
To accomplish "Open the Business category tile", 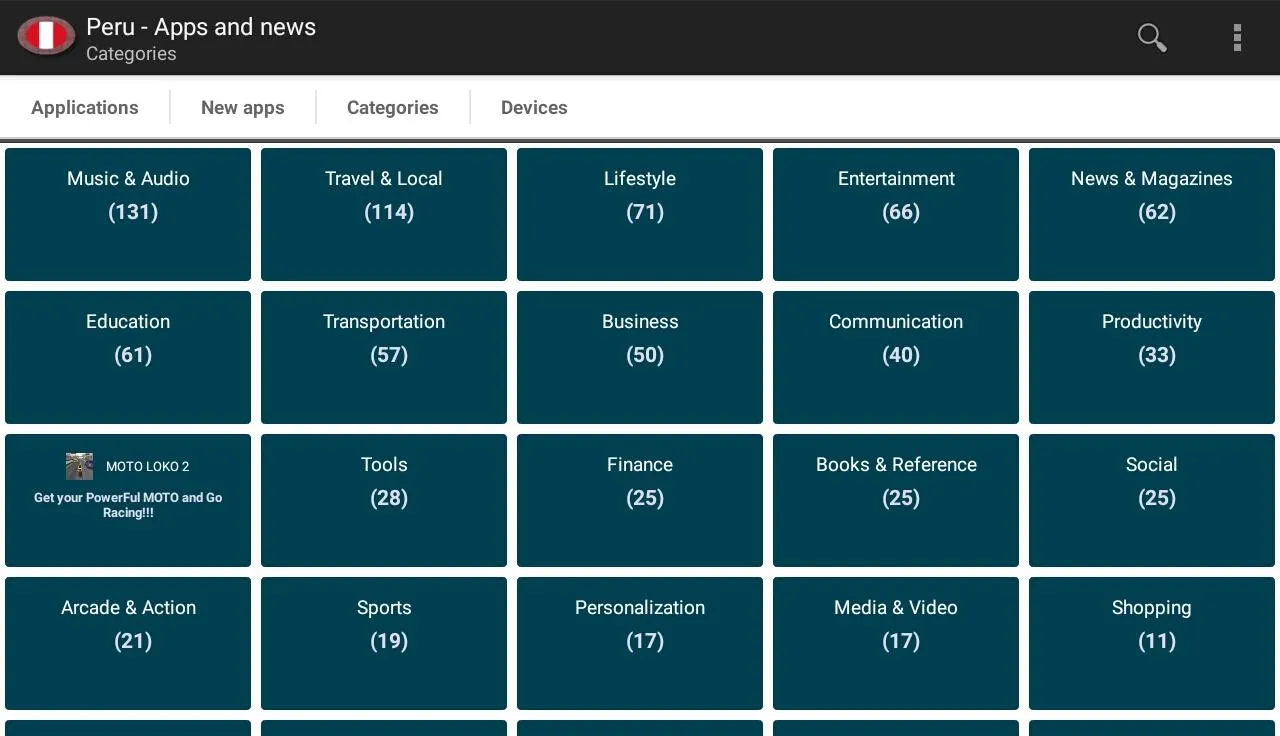I will [x=640, y=358].
